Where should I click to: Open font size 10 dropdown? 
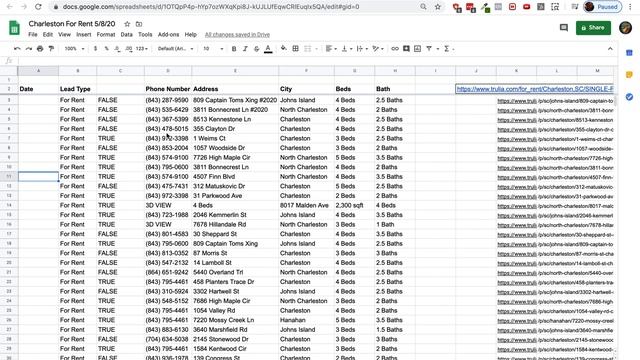tap(213, 49)
